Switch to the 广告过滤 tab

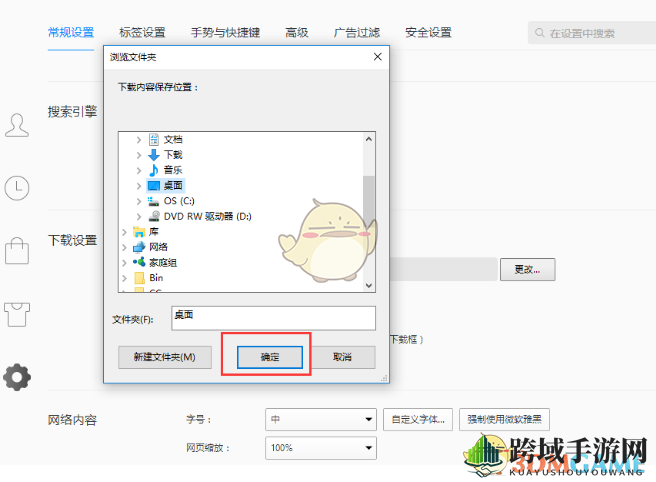tap(357, 32)
